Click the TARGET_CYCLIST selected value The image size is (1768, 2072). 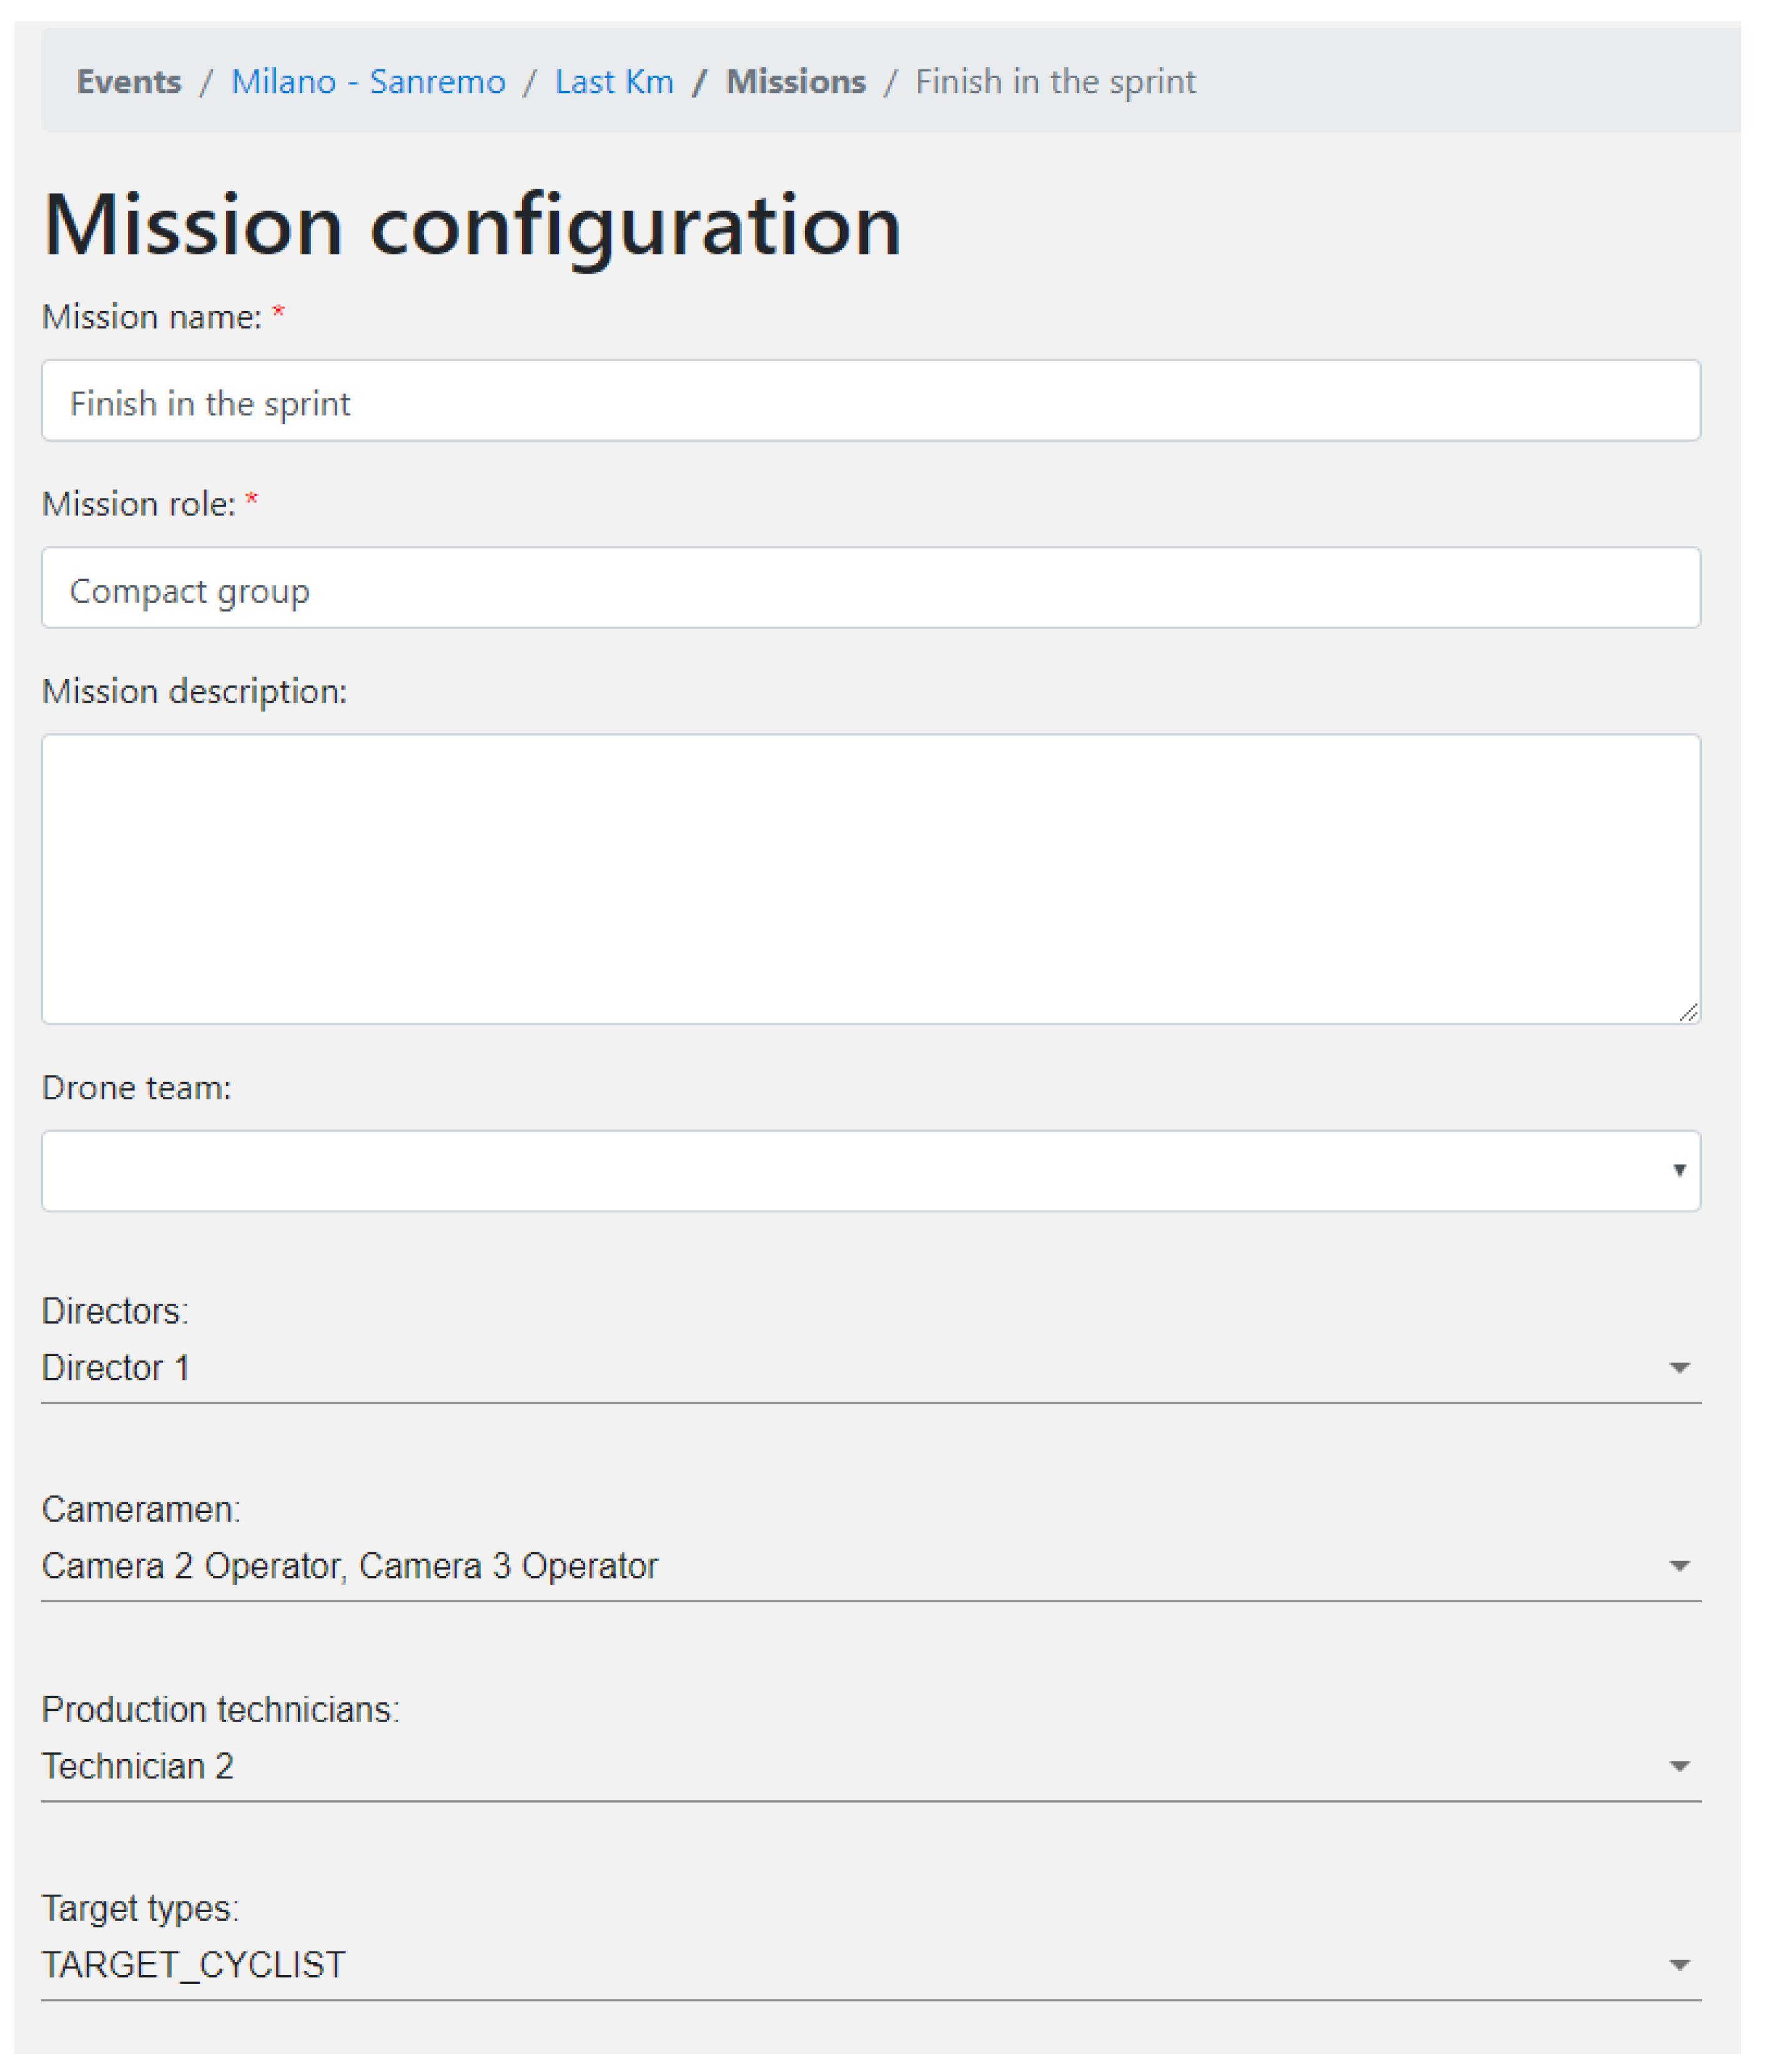(194, 1966)
